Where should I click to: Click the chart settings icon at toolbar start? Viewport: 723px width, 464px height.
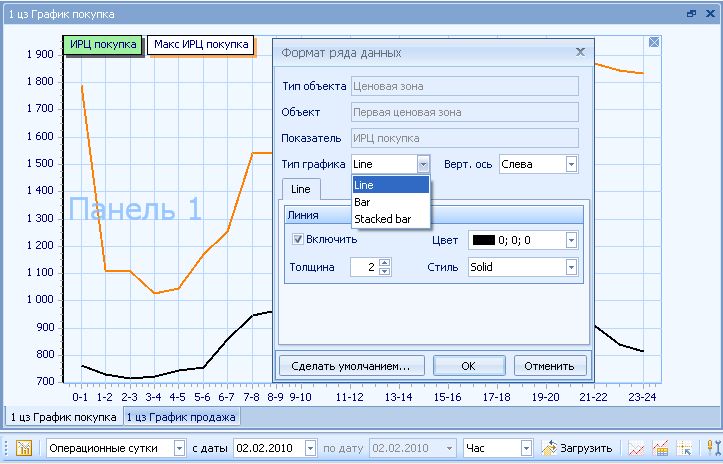point(24,448)
